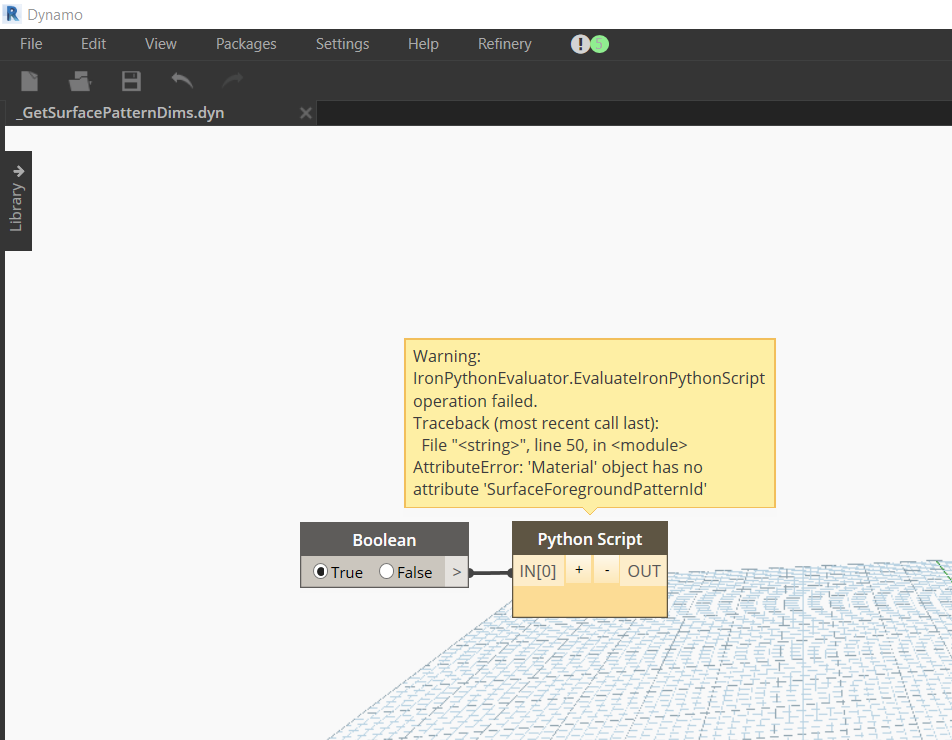Select the False radio button on Boolean node
The width and height of the screenshot is (952, 740).
click(x=387, y=571)
